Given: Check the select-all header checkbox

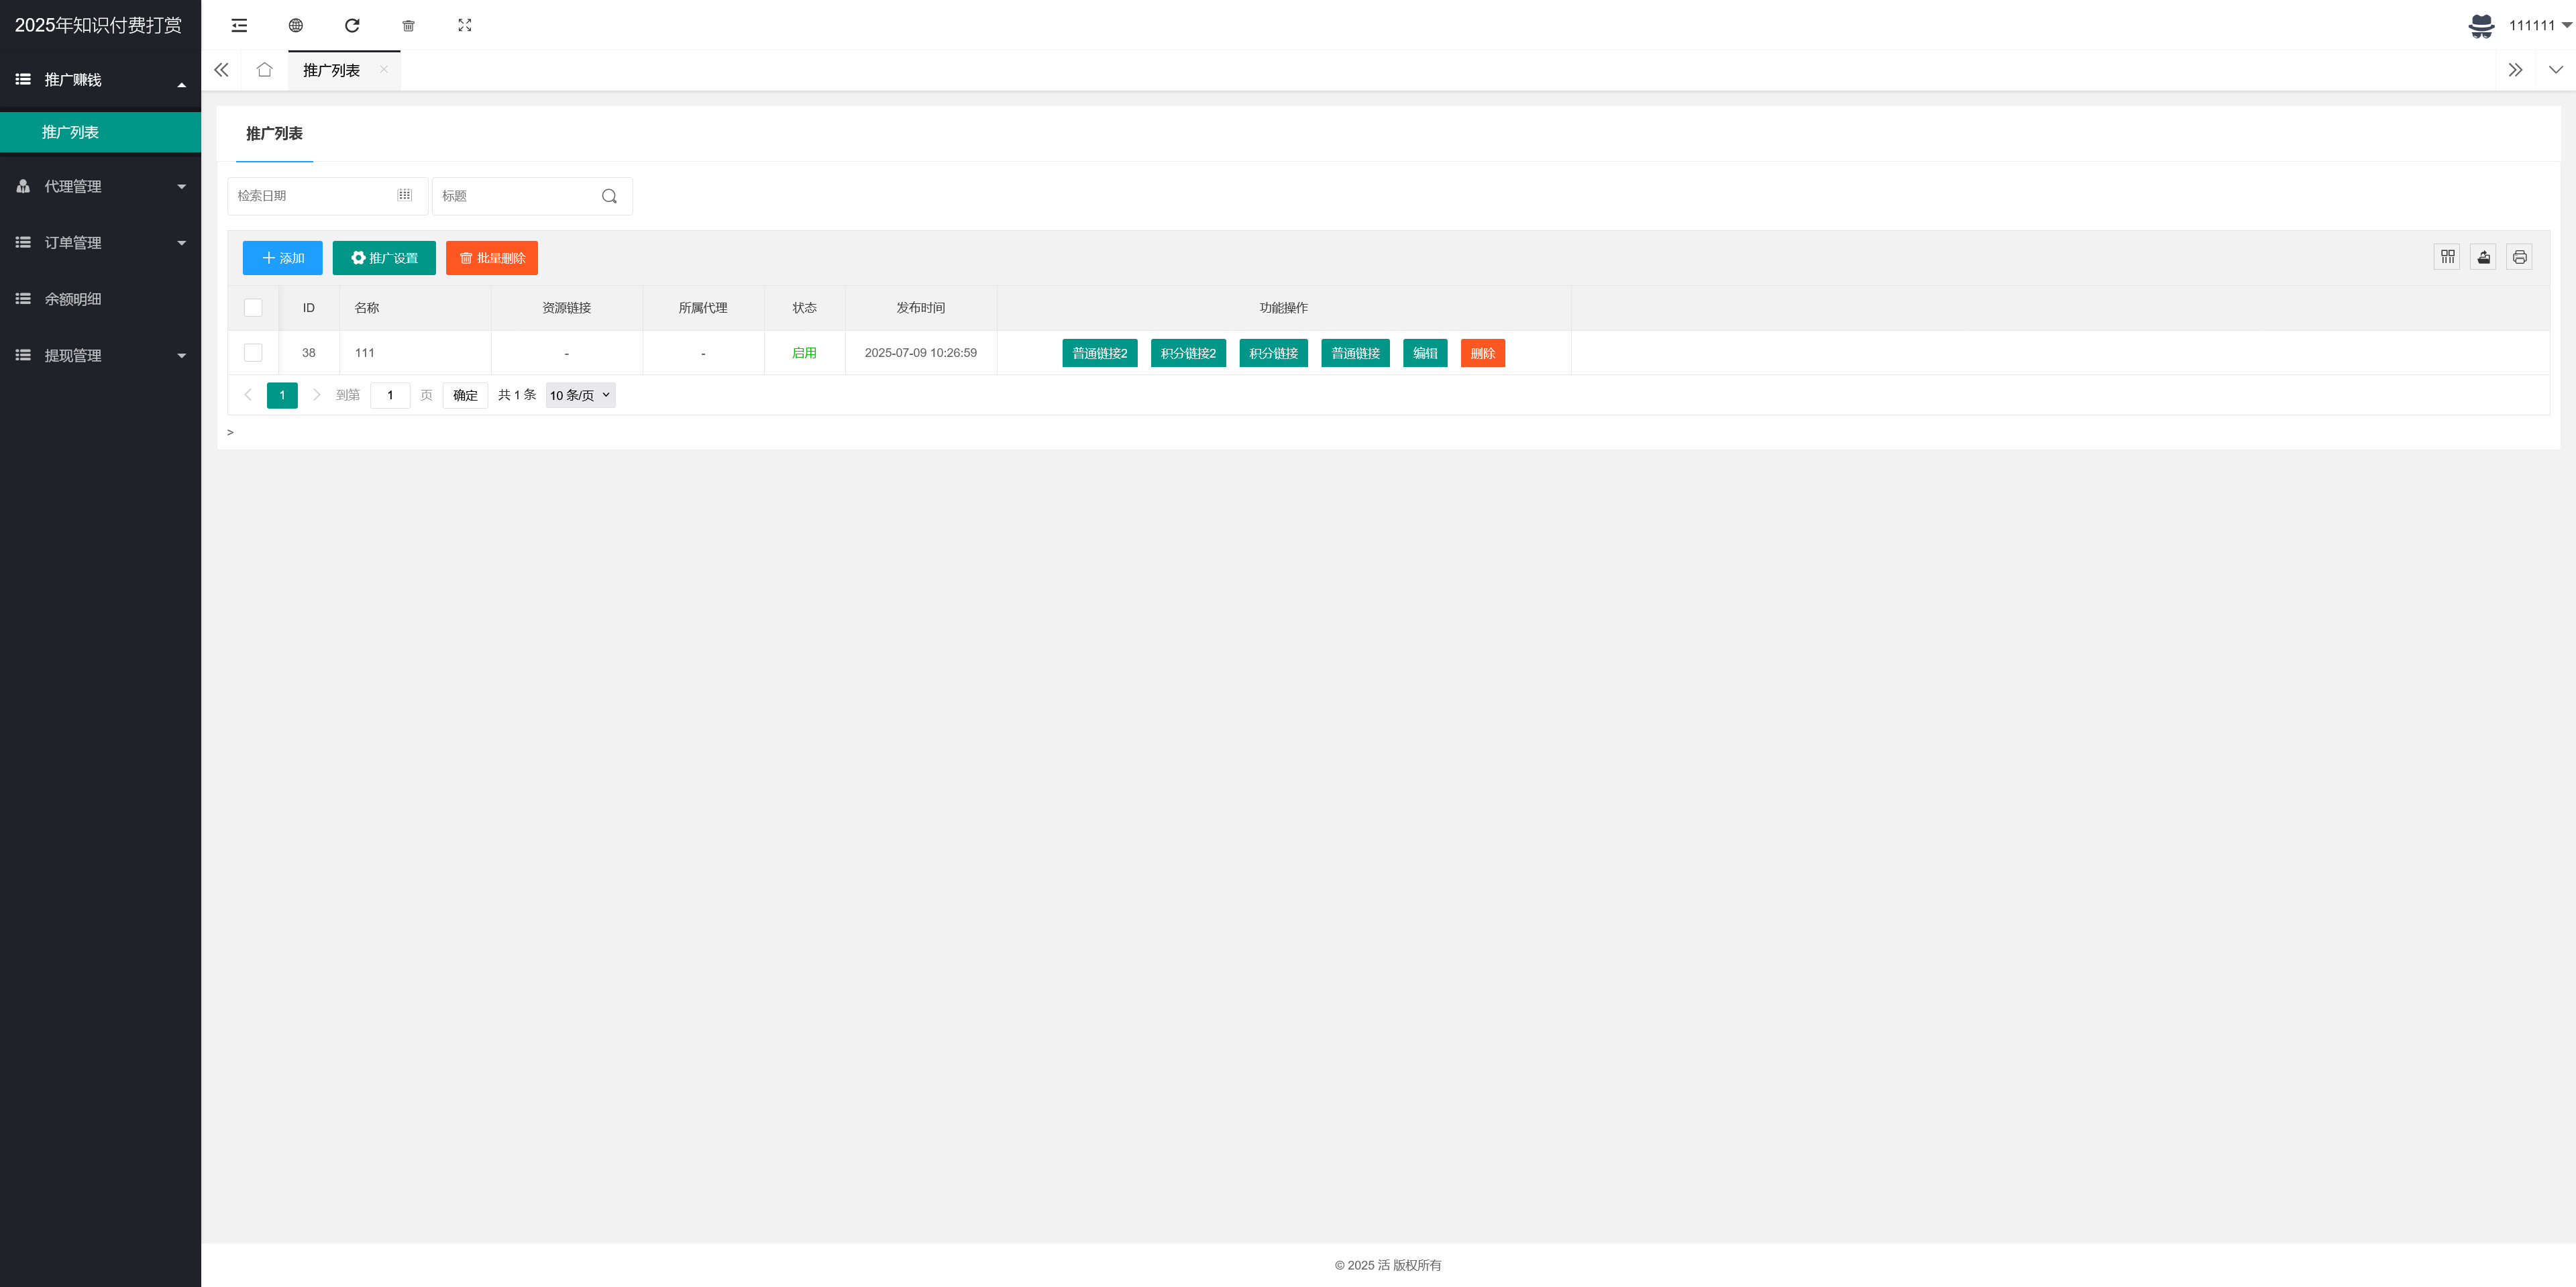Looking at the screenshot, I should [253, 308].
